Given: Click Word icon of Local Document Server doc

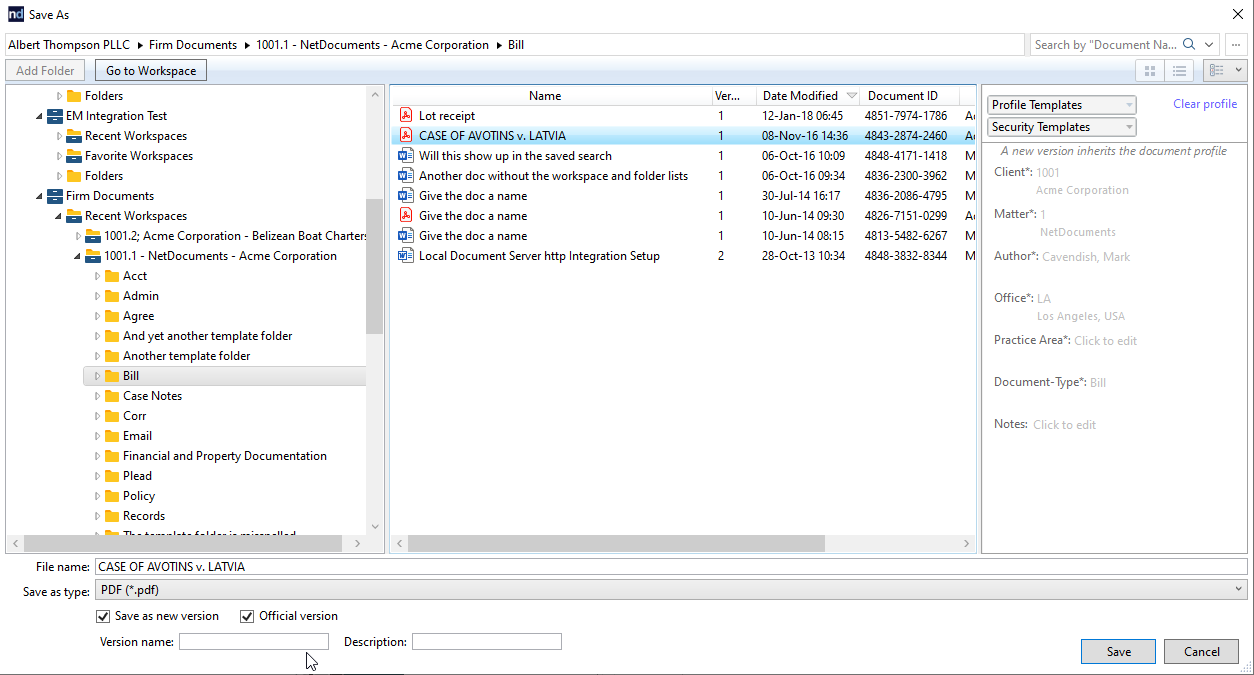Looking at the screenshot, I should 406,256.
